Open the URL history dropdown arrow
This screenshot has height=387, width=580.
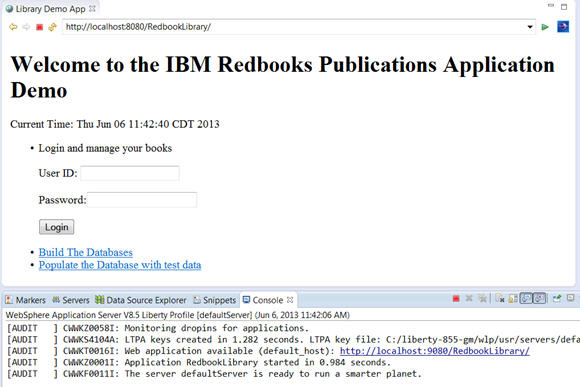pyautogui.click(x=530, y=27)
